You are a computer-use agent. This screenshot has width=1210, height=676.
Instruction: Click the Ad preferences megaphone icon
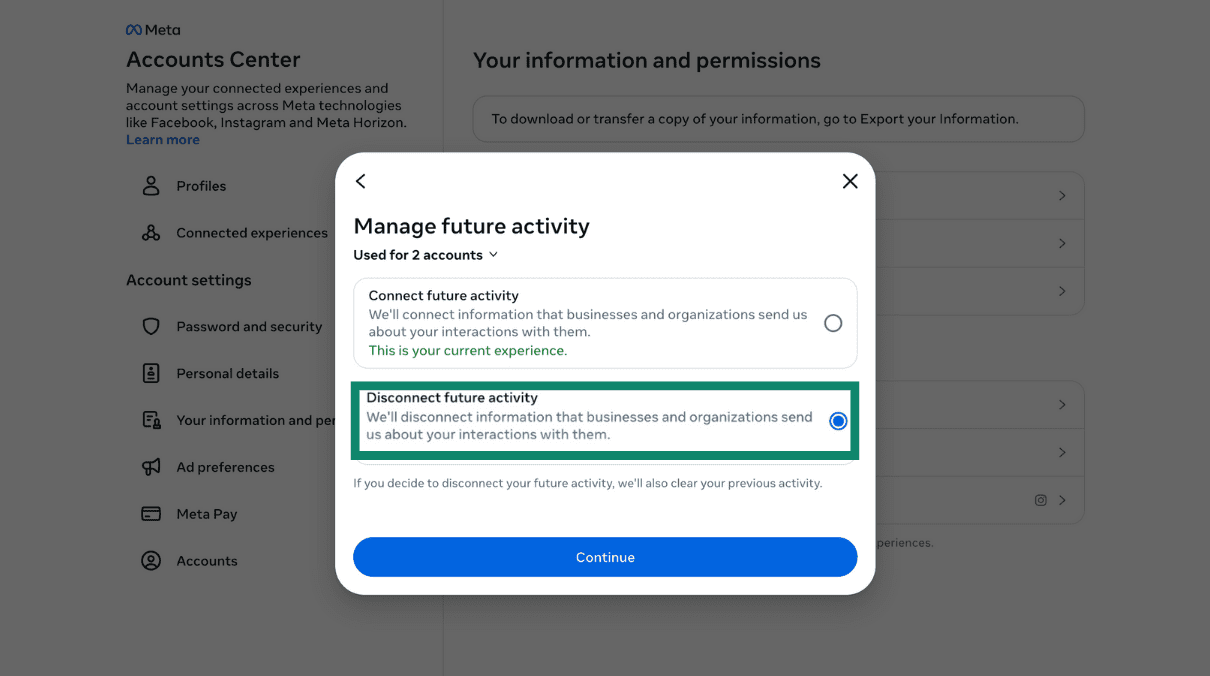(x=150, y=467)
